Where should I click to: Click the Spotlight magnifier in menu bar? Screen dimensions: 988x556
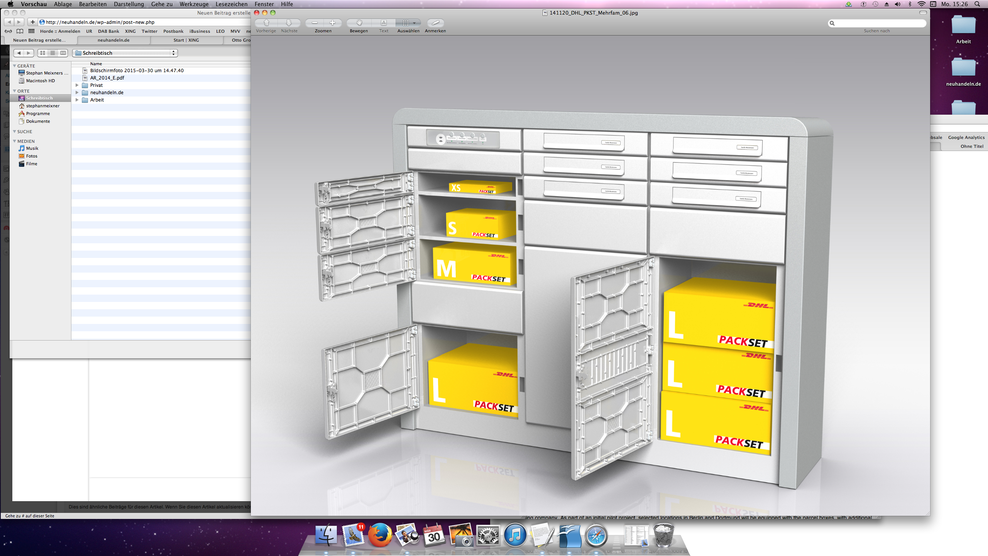coord(977,4)
